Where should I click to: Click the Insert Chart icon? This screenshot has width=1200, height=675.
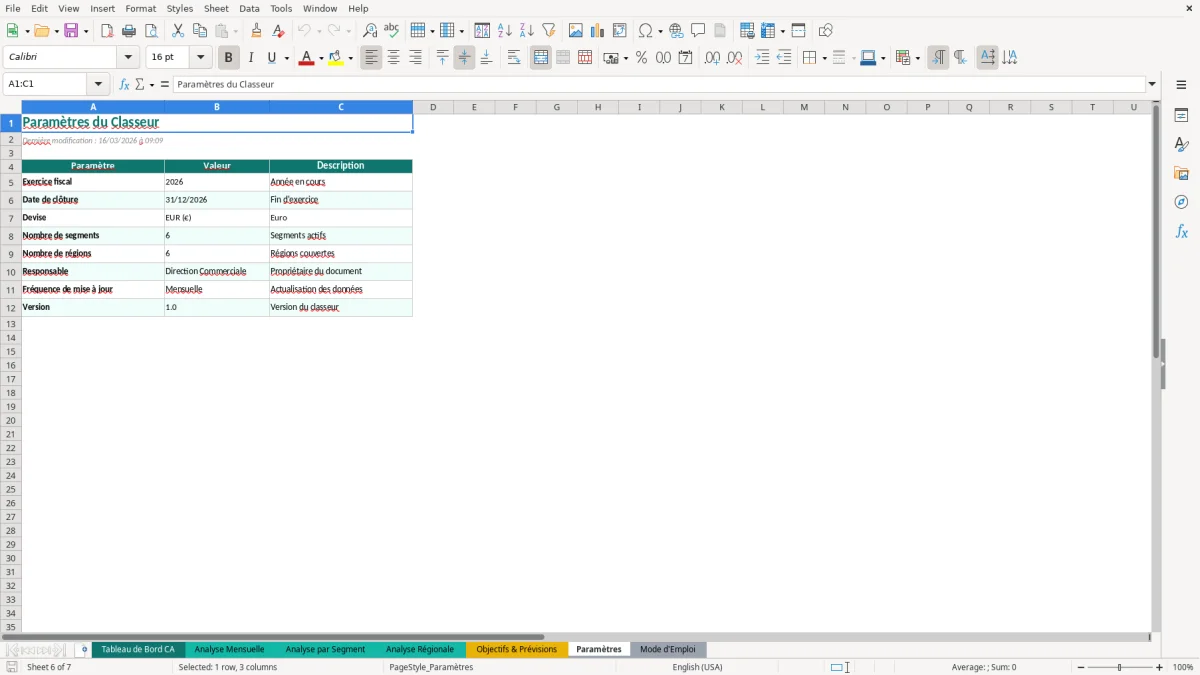pos(598,31)
